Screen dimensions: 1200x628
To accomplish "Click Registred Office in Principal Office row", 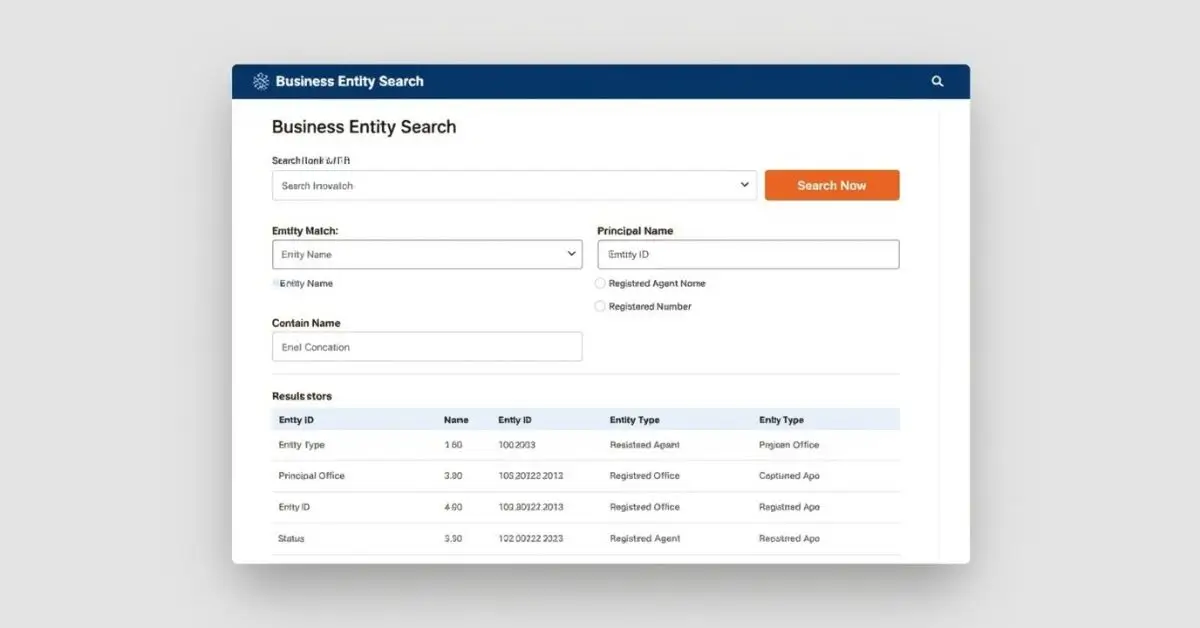I will 644,476.
